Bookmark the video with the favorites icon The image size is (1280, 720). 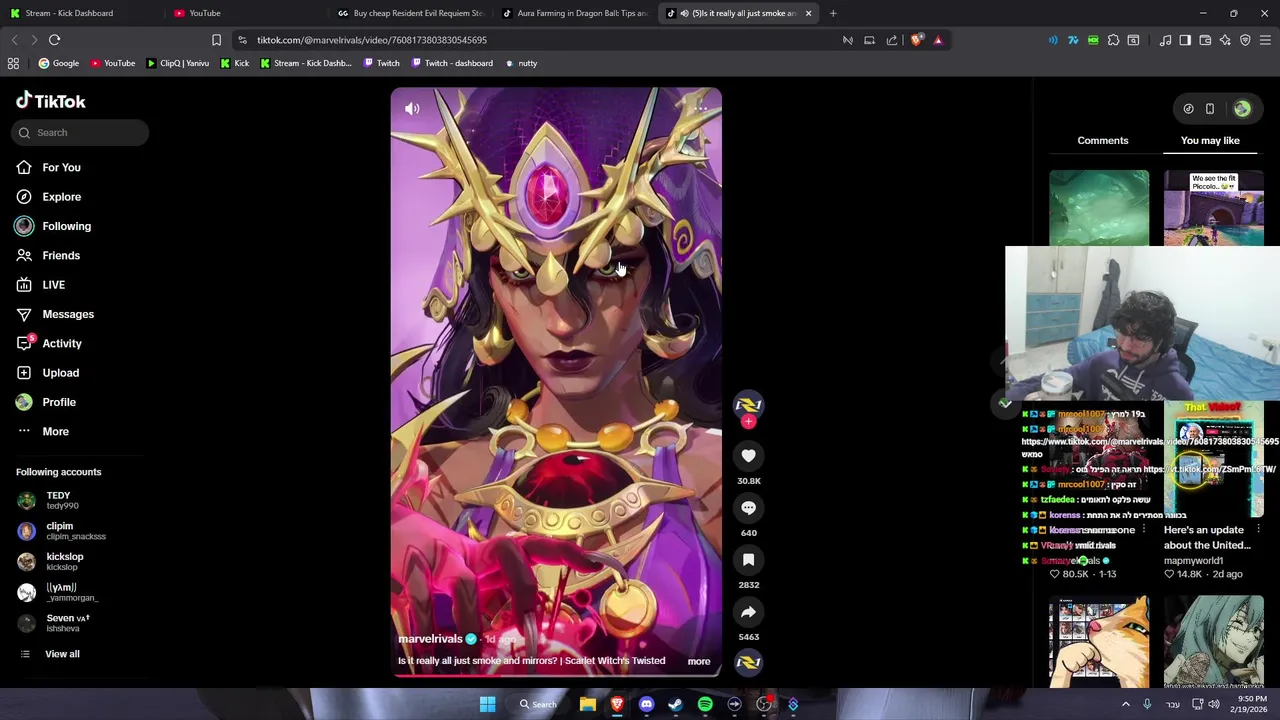(x=748, y=560)
